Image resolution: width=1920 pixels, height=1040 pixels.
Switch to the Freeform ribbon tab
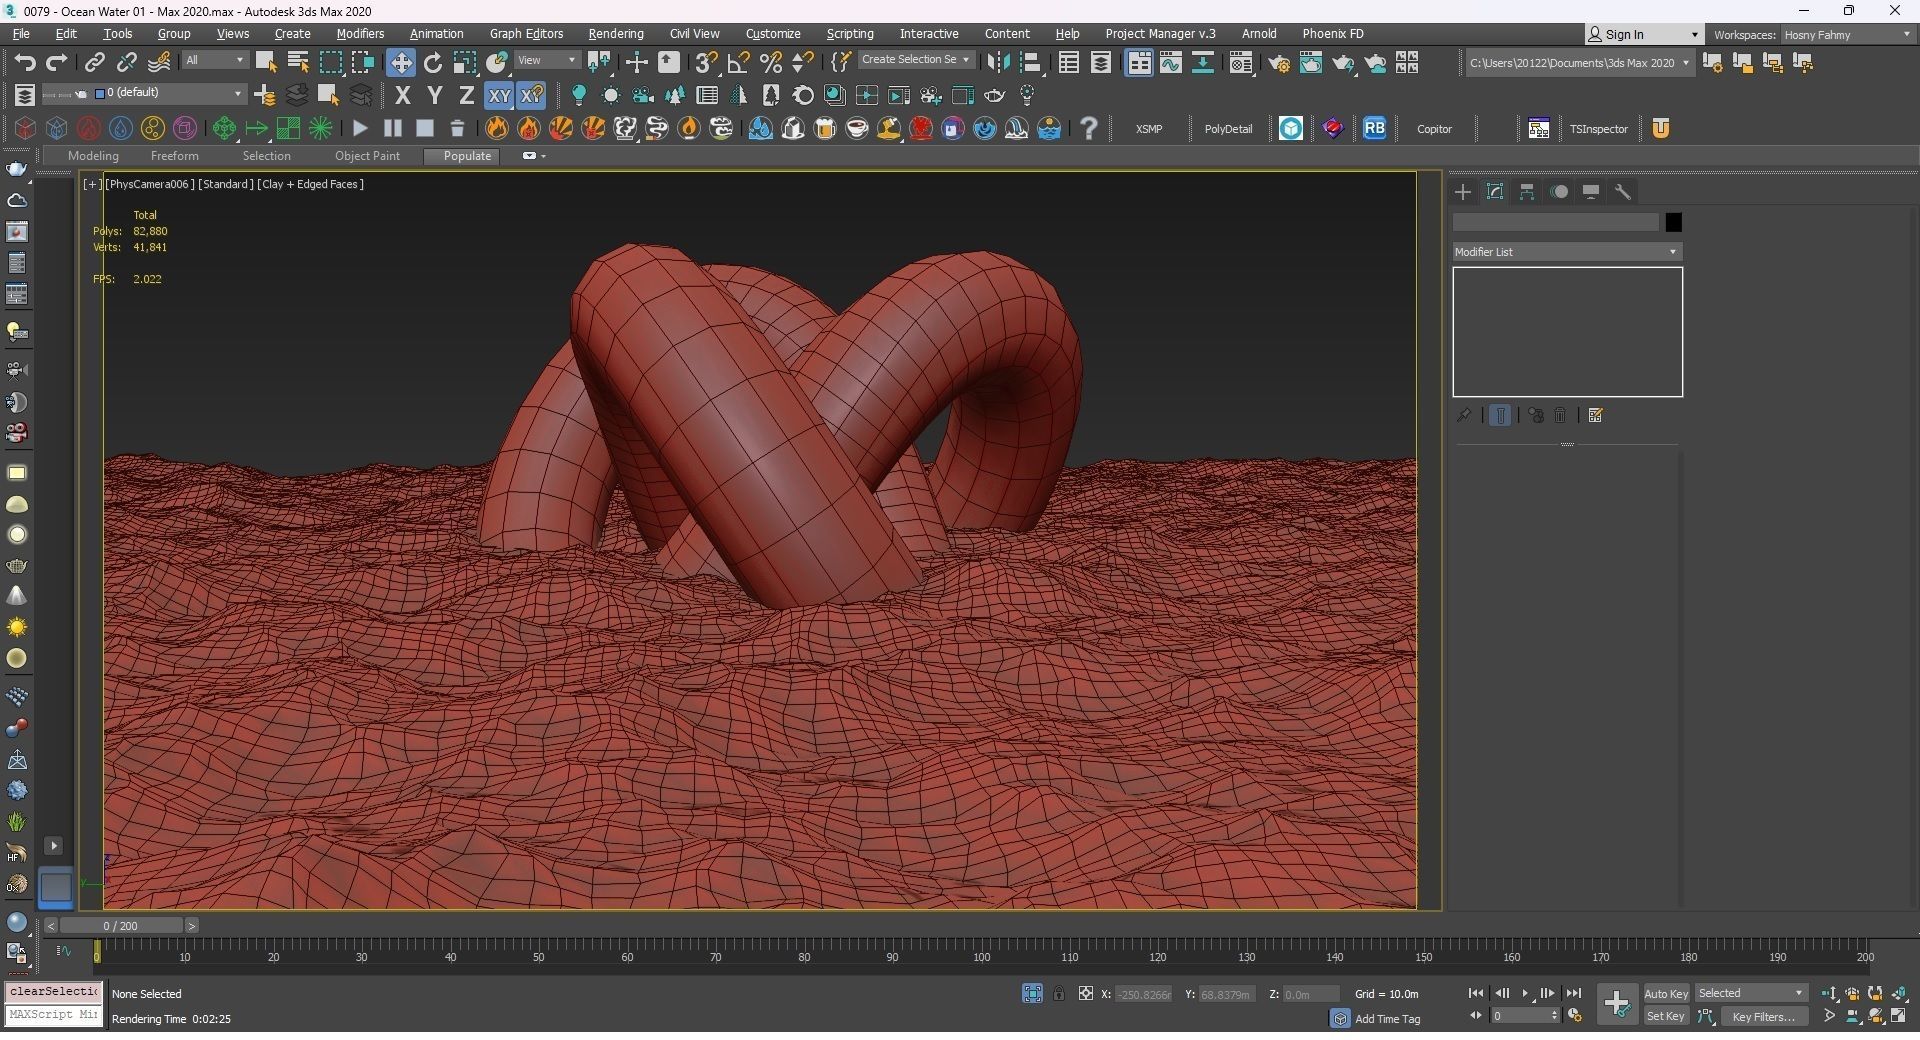[x=174, y=156]
